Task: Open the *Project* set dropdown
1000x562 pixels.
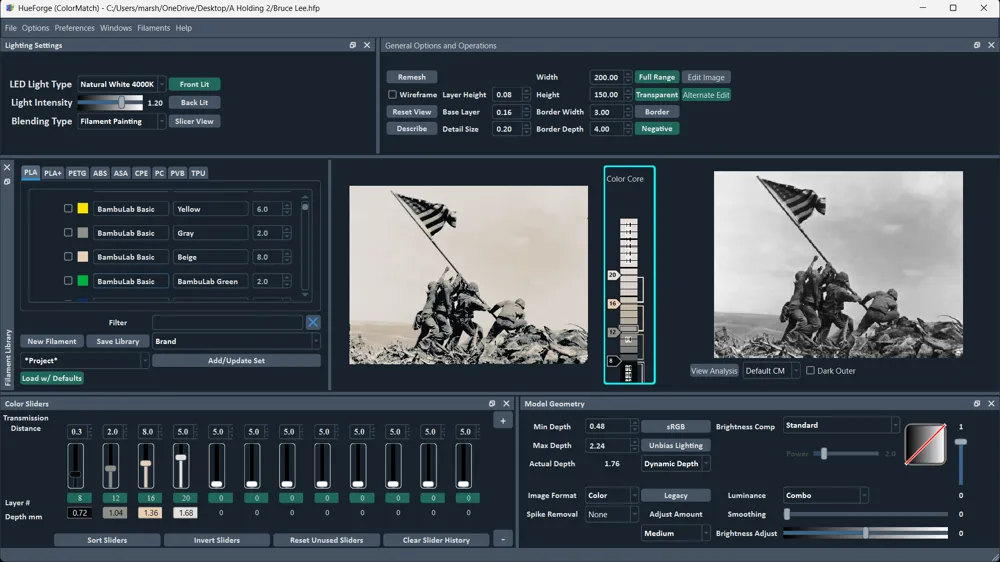Action: 84,360
